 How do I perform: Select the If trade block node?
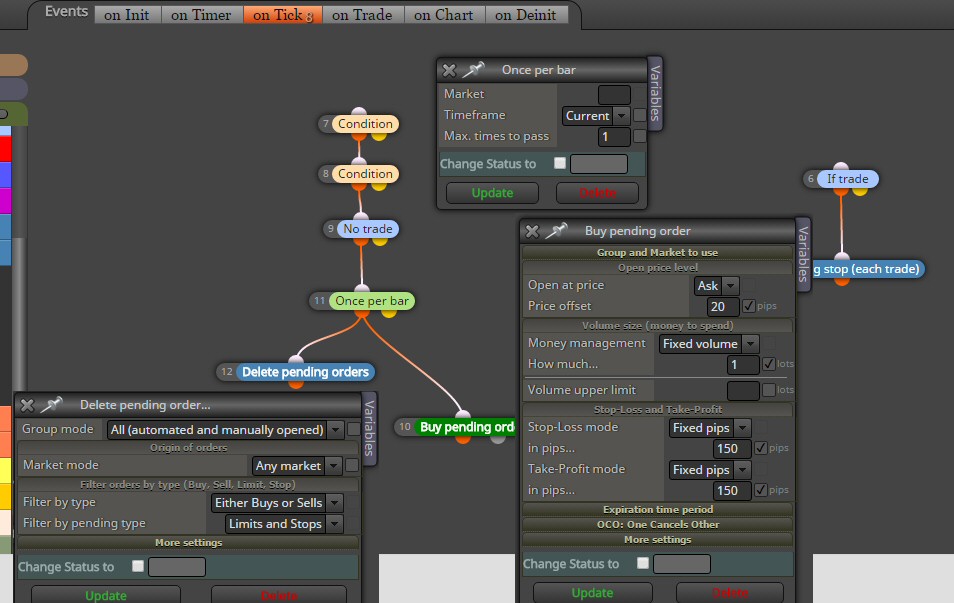coord(847,179)
